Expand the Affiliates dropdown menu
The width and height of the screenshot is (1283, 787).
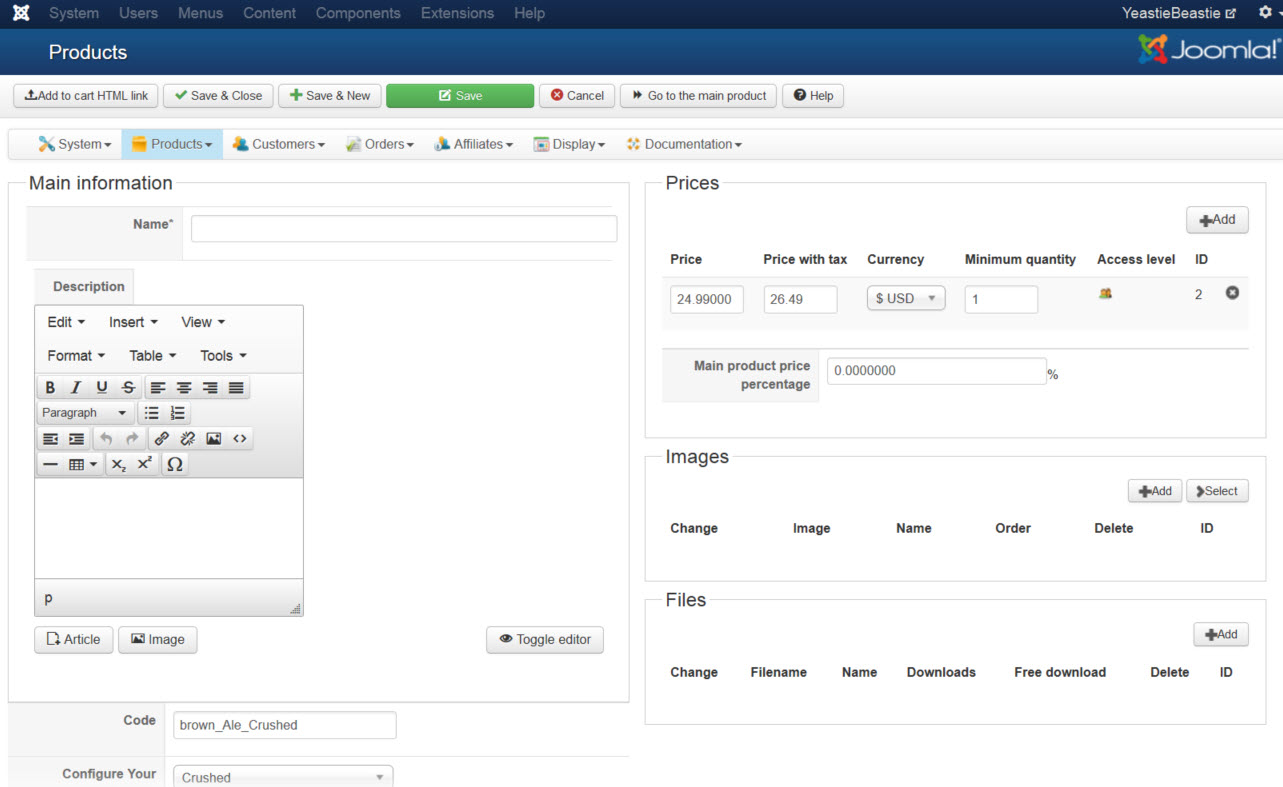474,144
